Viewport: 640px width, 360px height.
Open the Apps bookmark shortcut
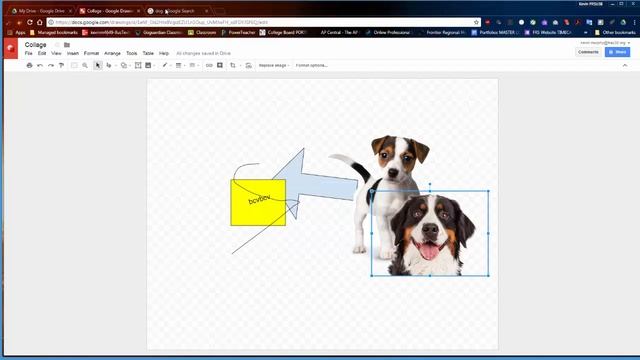click(x=16, y=32)
